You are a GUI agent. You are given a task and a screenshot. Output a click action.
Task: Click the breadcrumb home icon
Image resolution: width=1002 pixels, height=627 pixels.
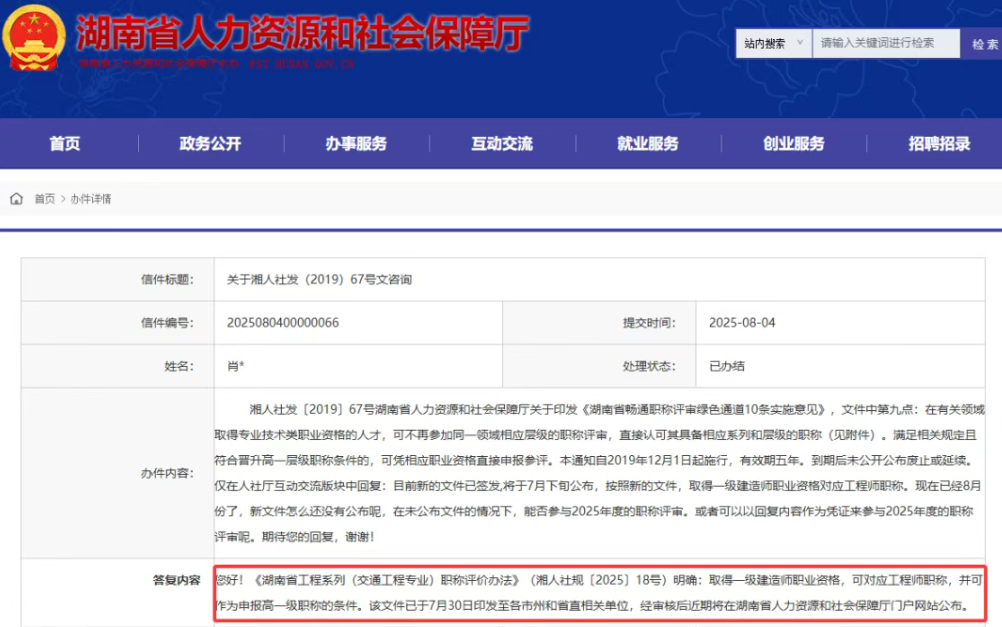click(17, 199)
